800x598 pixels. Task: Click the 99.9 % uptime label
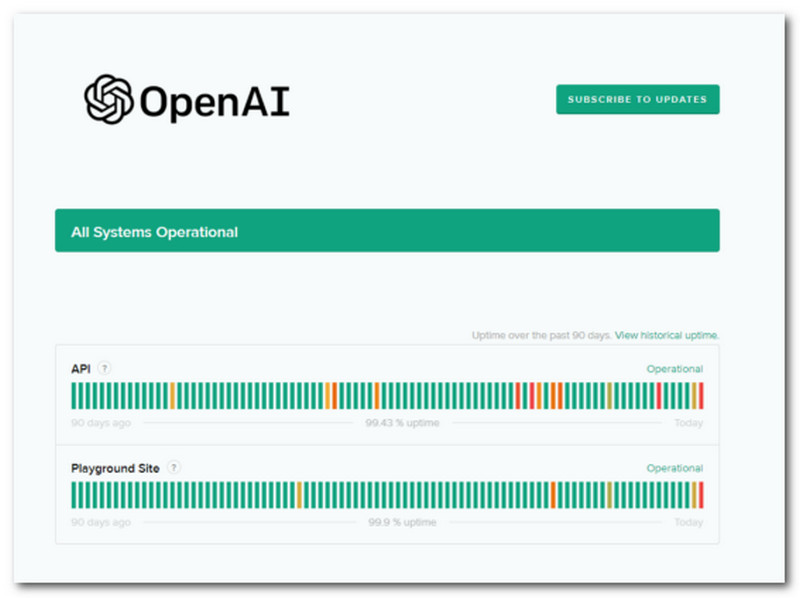click(x=402, y=522)
